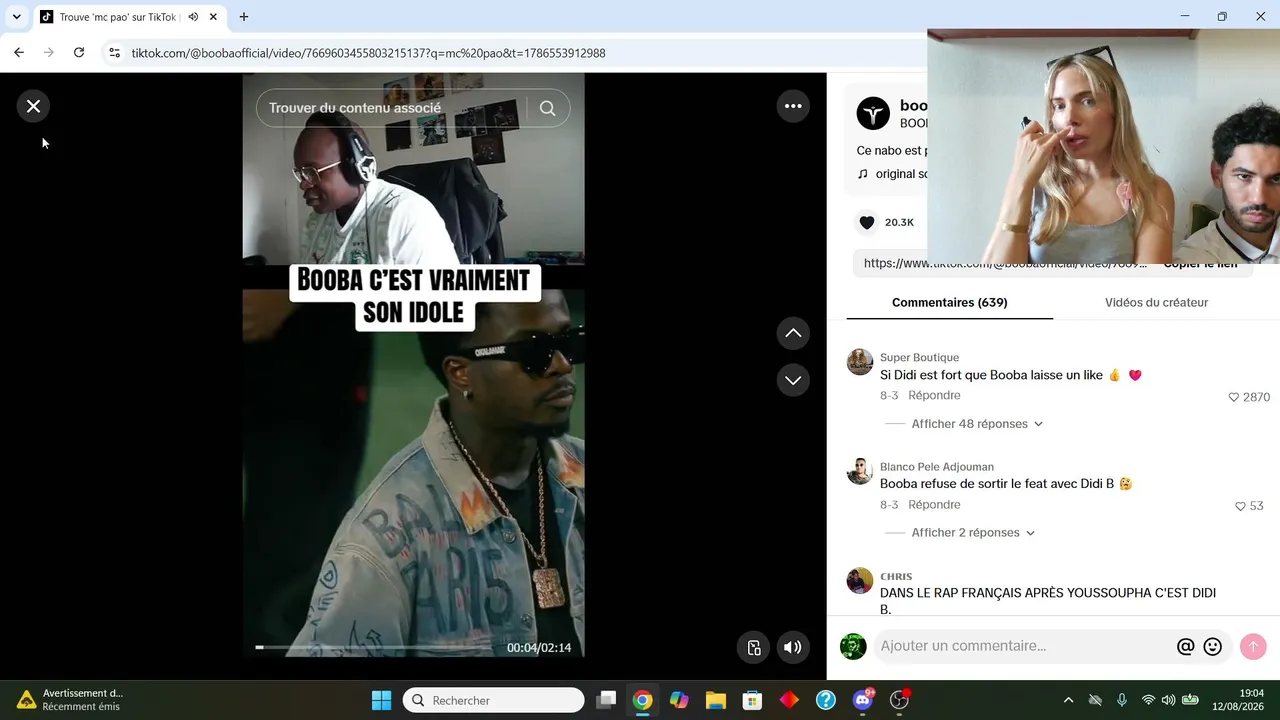
Task: Open the CHRIS username link
Action: [x=896, y=576]
